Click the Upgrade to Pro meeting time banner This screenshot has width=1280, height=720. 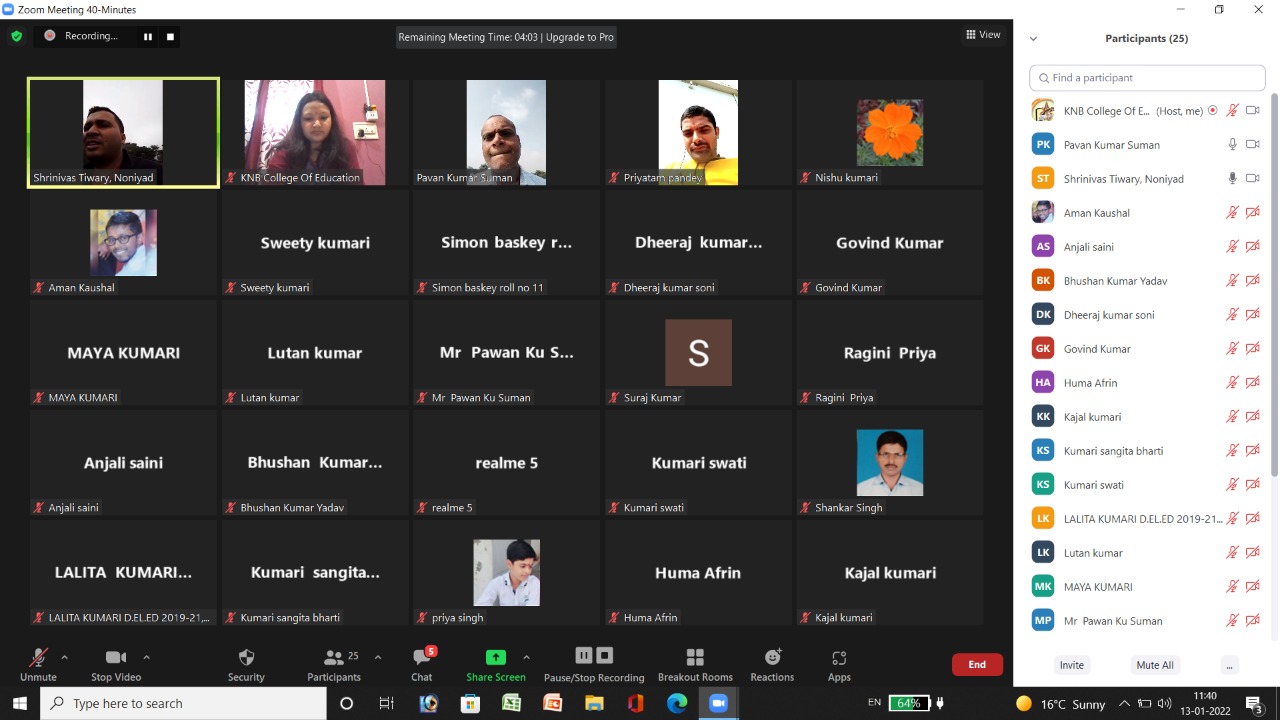pyautogui.click(x=506, y=37)
